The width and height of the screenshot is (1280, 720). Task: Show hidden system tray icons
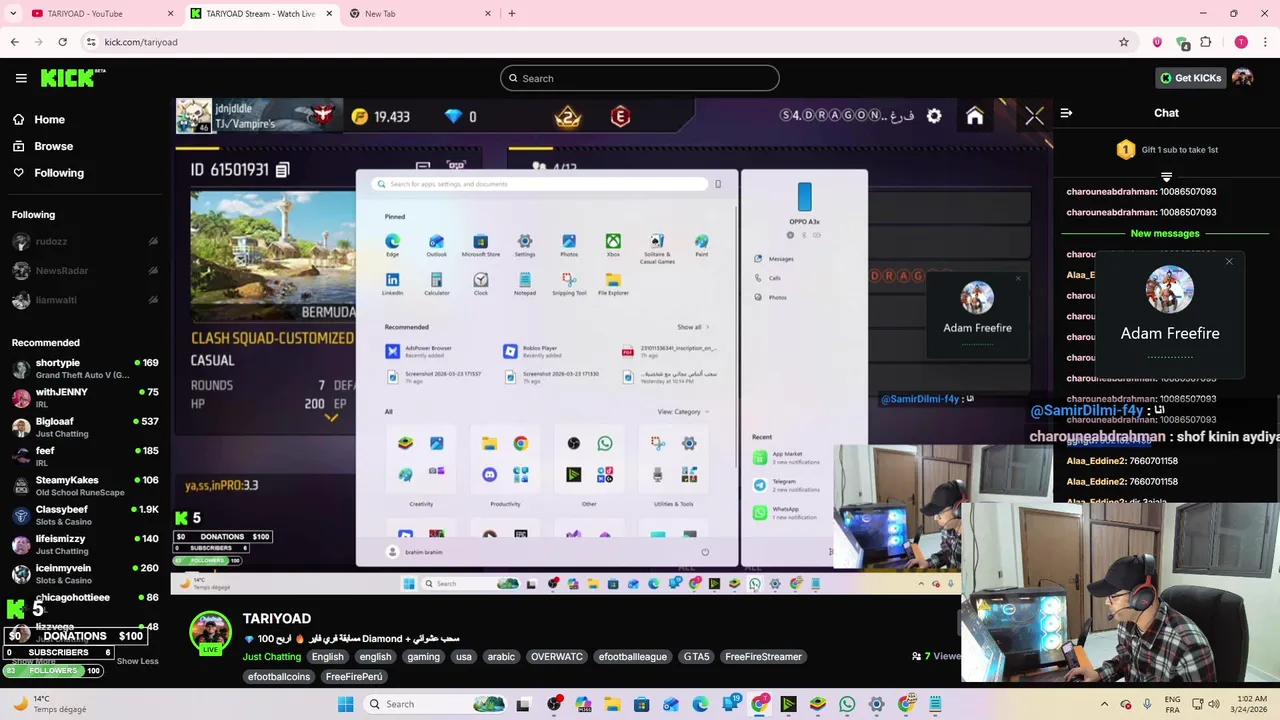tap(1104, 704)
